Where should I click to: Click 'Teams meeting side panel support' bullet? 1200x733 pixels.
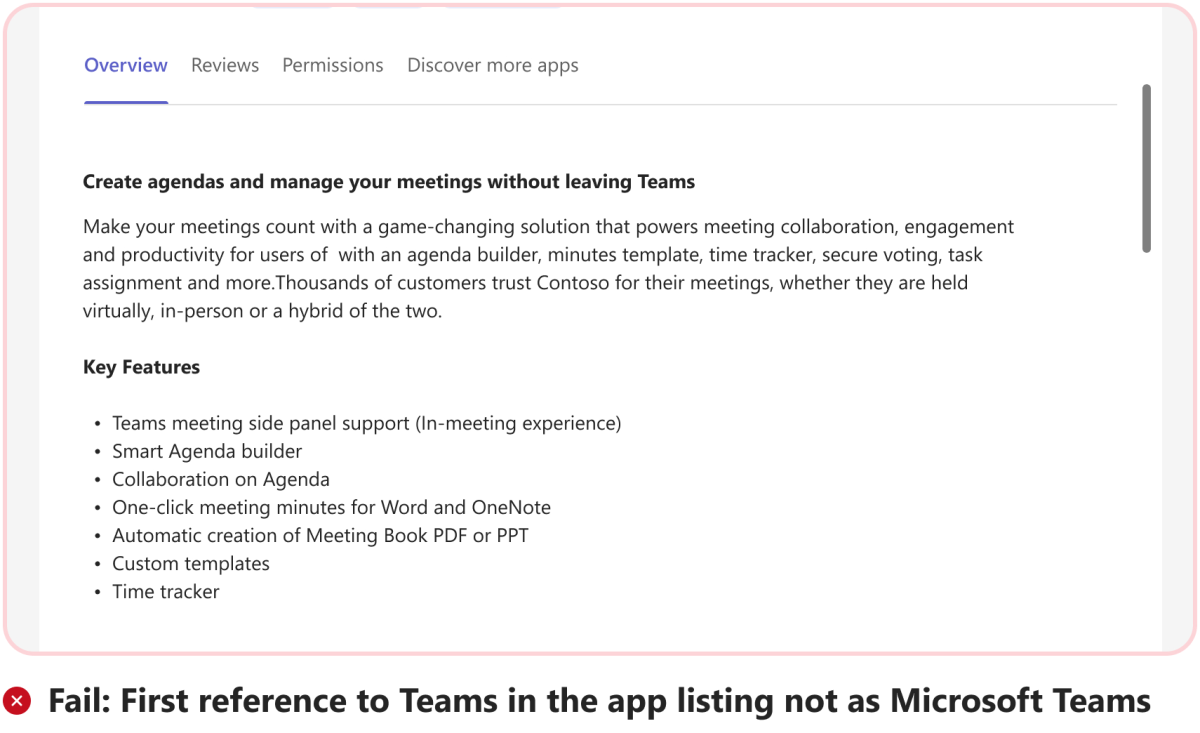coord(366,423)
